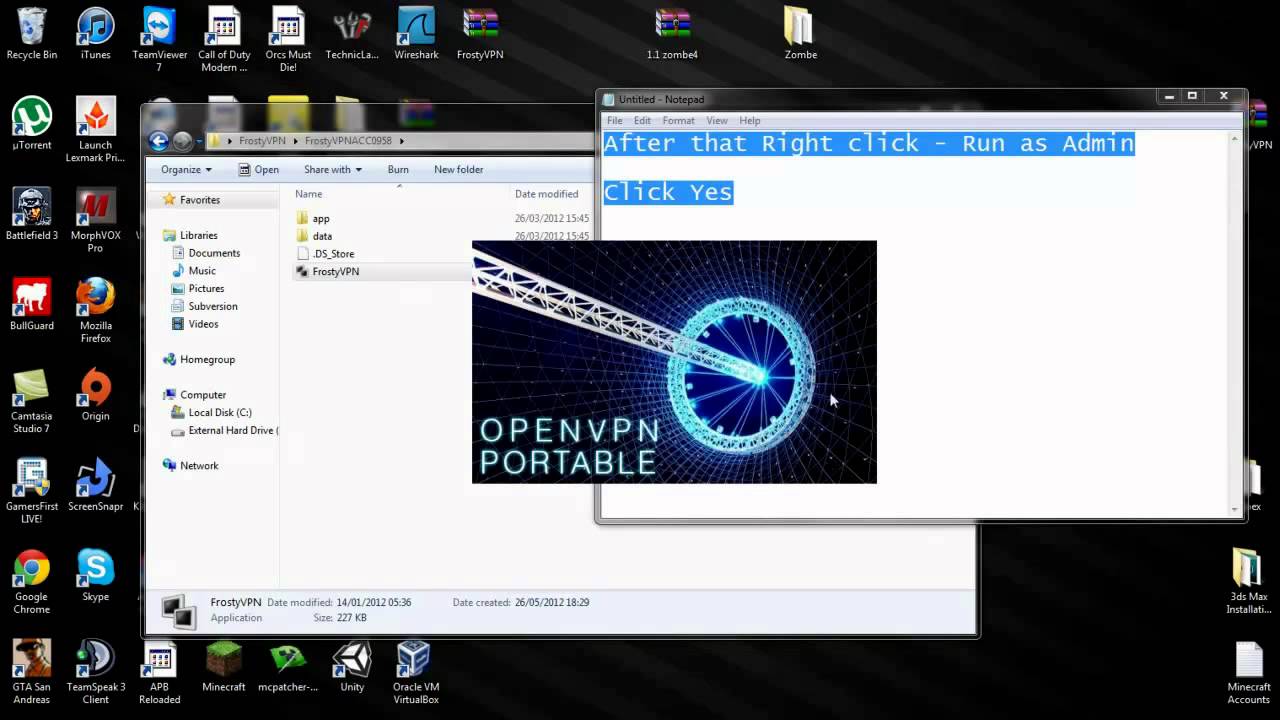Select the Launch Lexmark desktop shortcut
The height and width of the screenshot is (720, 1280).
(x=96, y=130)
